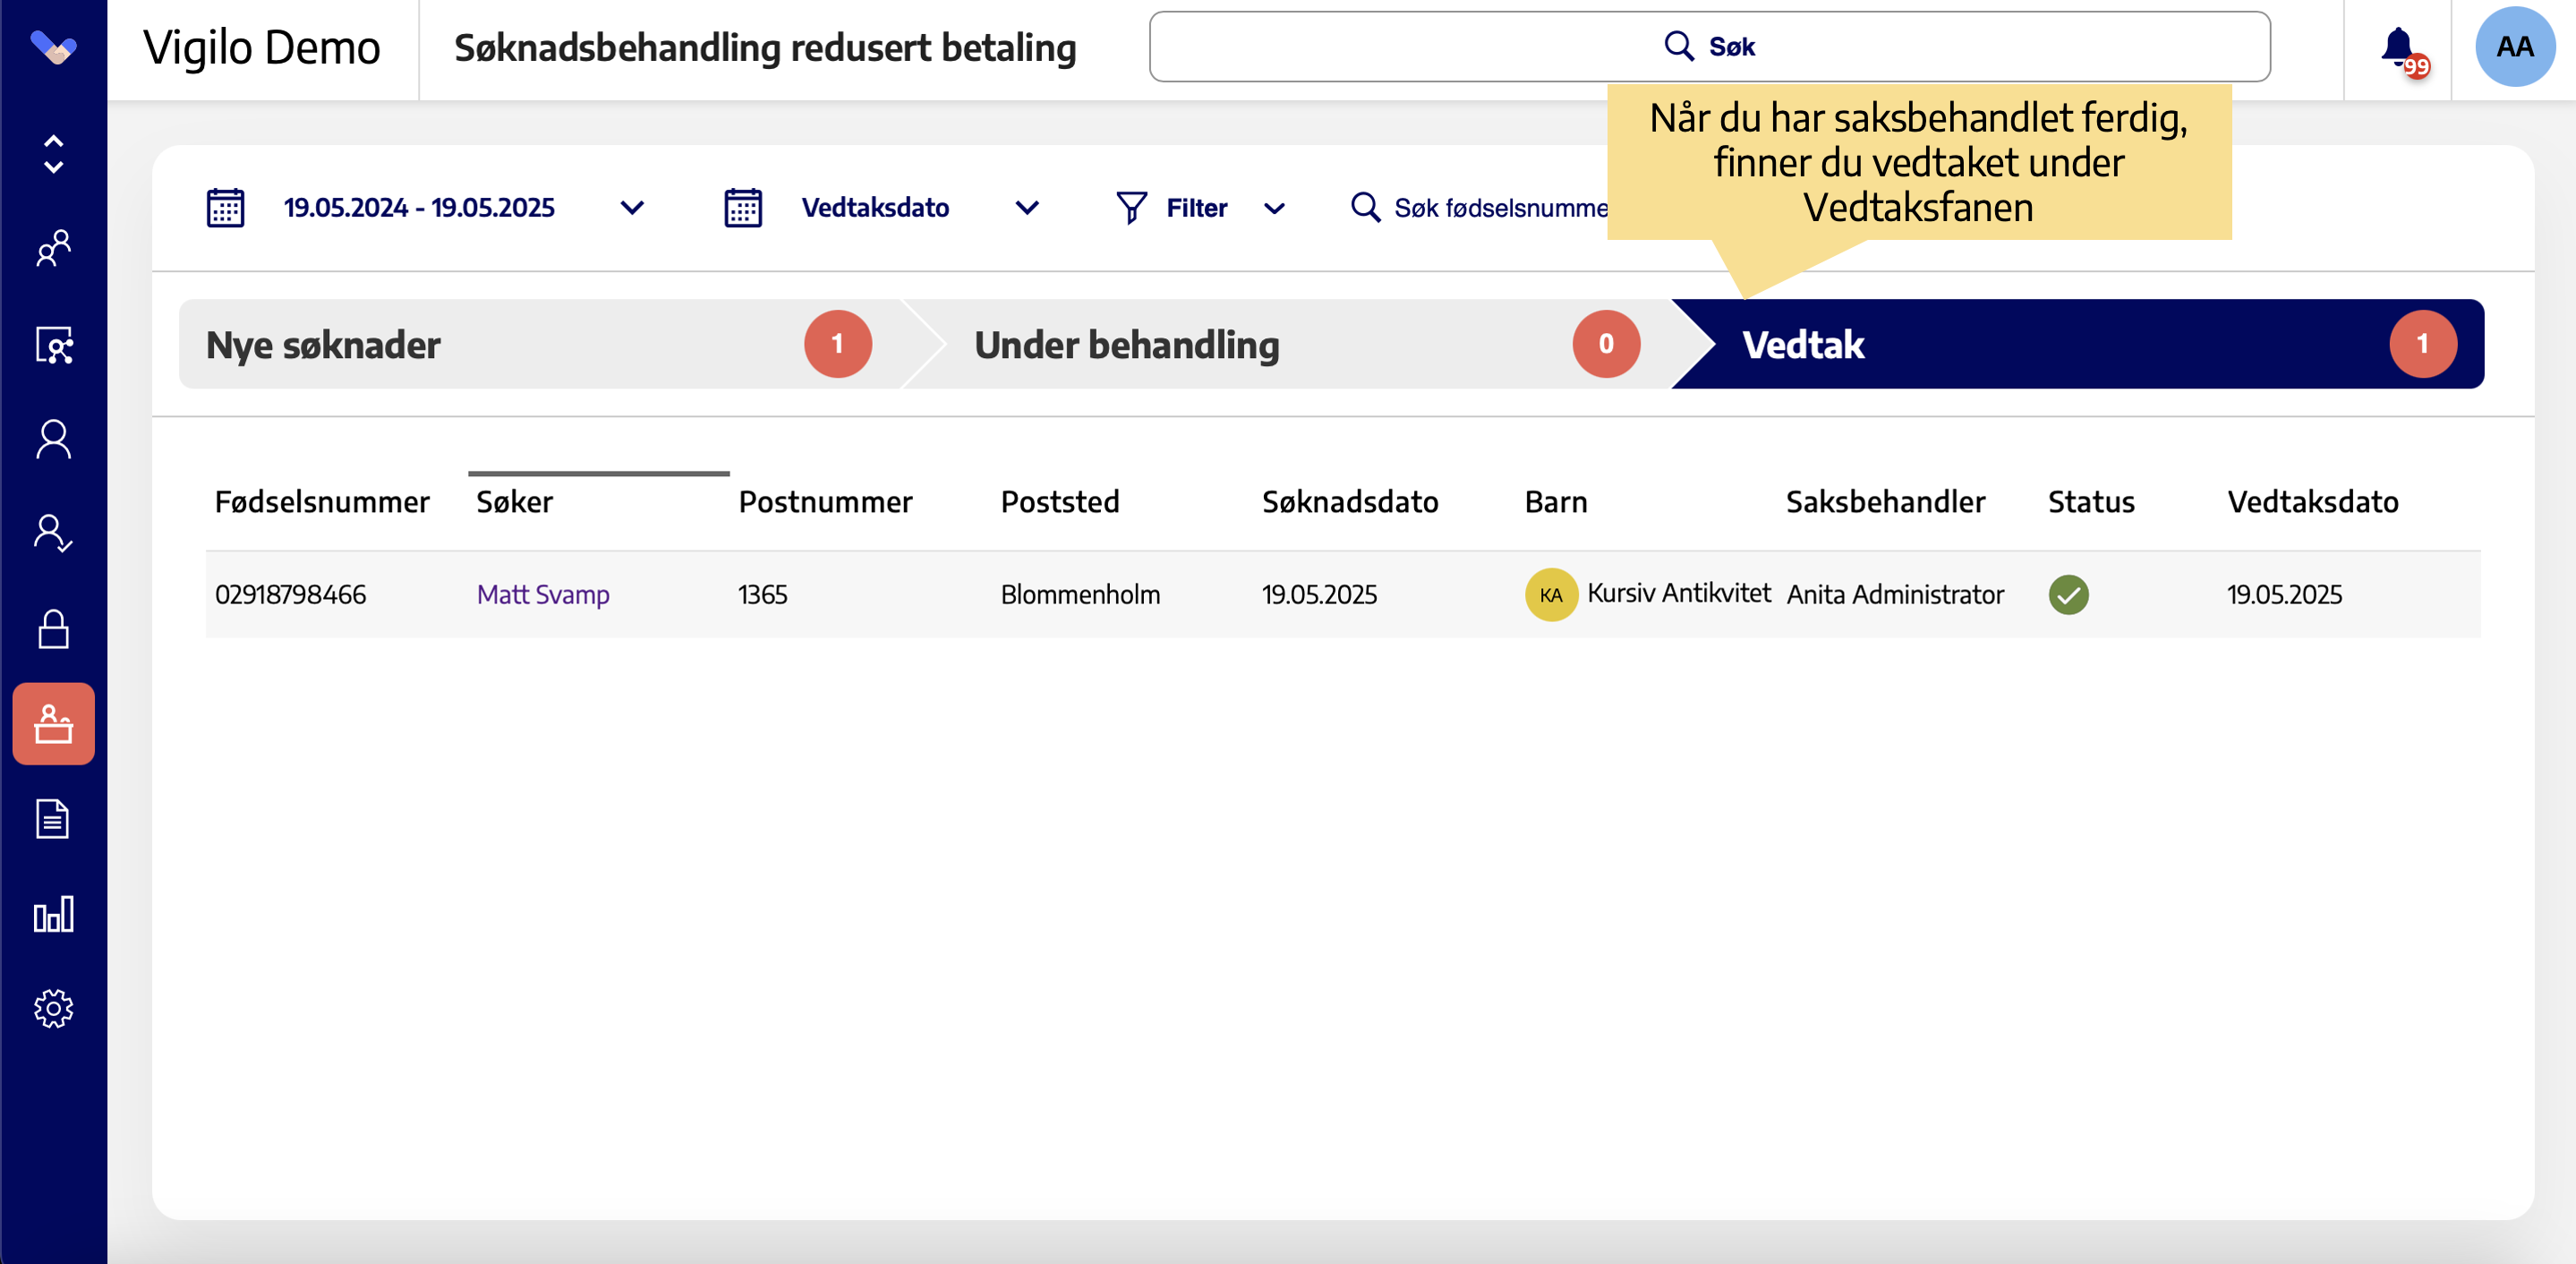Sort by Fødselsnummer column header
The image size is (2576, 1264).
[x=322, y=502]
